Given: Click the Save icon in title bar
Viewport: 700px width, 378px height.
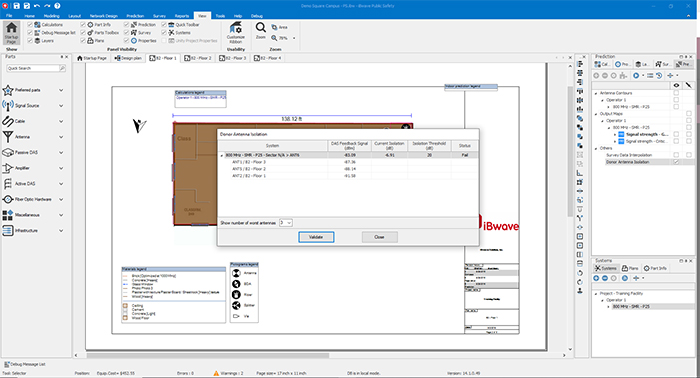Looking at the screenshot, I should click(x=16, y=6).
